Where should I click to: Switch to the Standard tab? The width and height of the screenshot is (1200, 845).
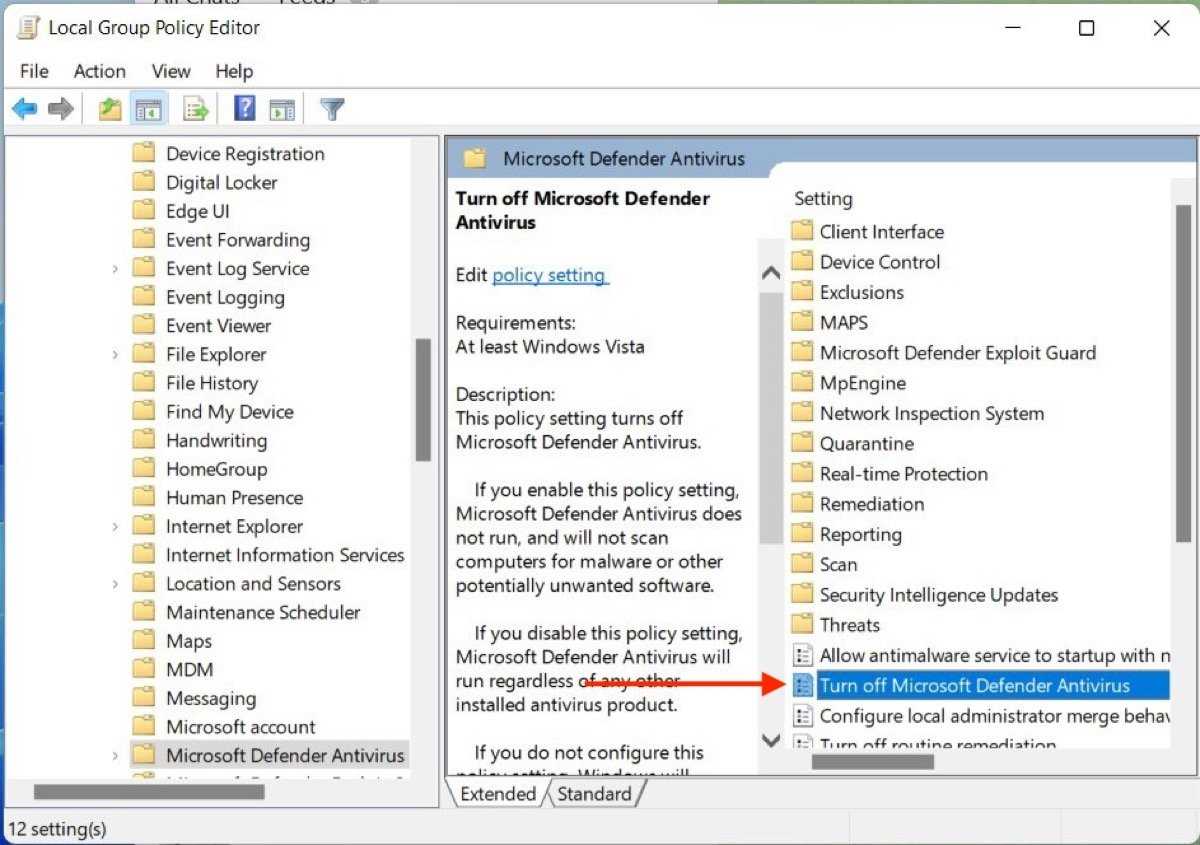click(594, 794)
